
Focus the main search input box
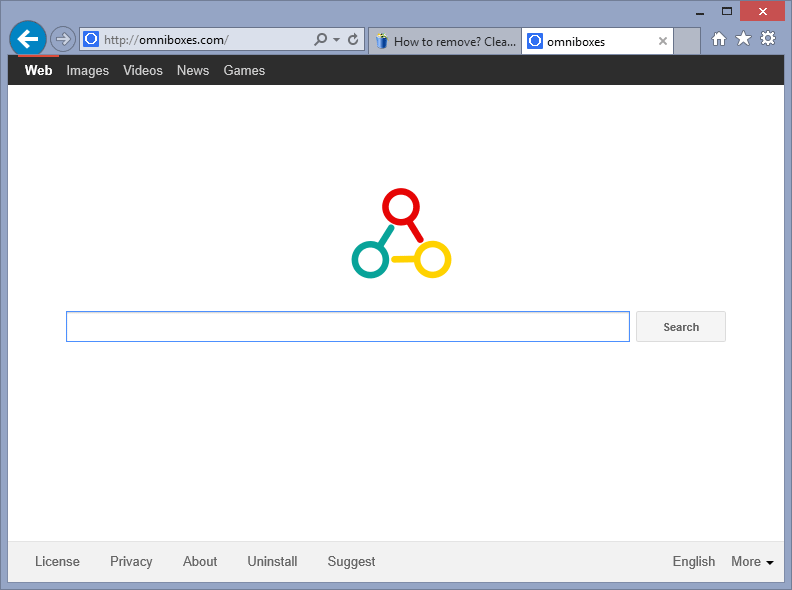(x=348, y=326)
